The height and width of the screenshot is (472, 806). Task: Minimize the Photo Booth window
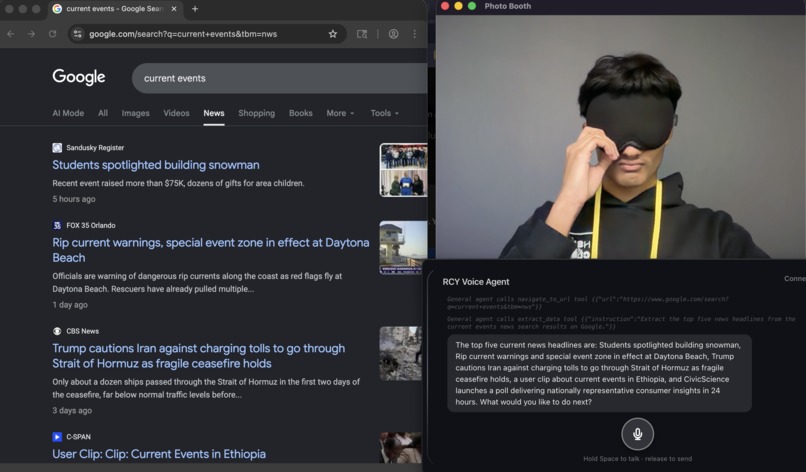tap(458, 6)
